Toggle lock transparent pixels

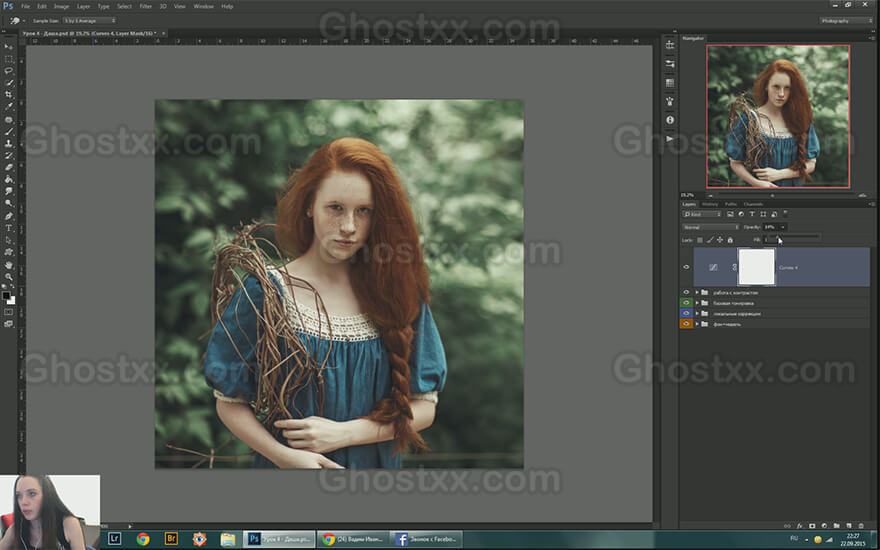click(x=700, y=240)
